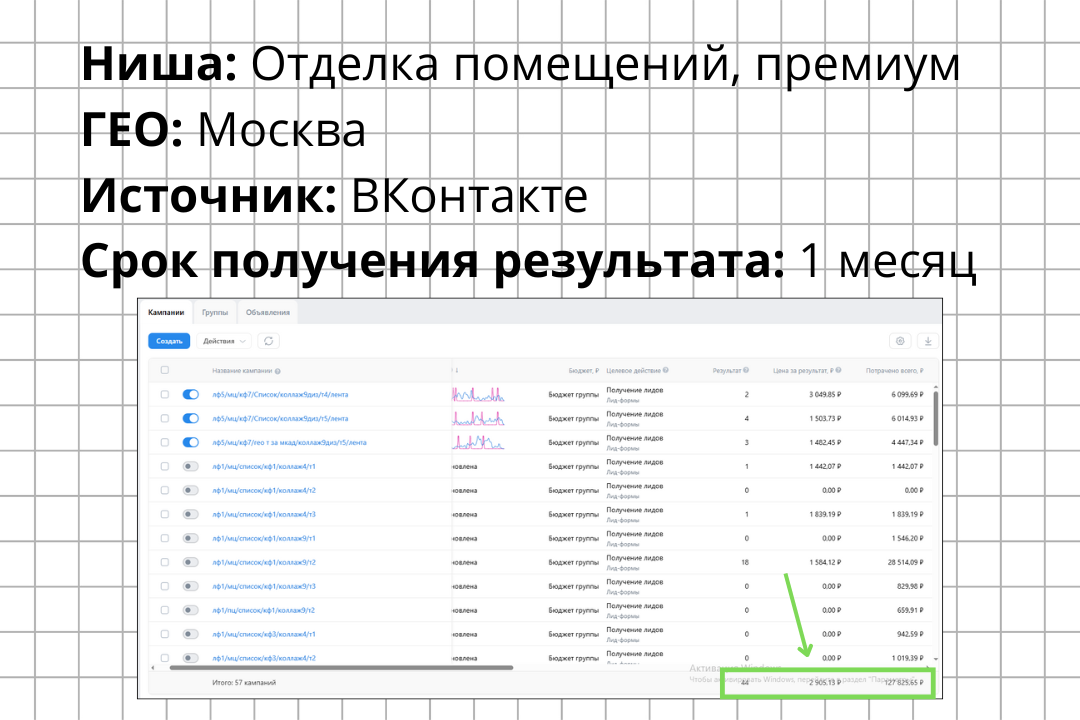Click the Название кампании column header

(x=242, y=371)
